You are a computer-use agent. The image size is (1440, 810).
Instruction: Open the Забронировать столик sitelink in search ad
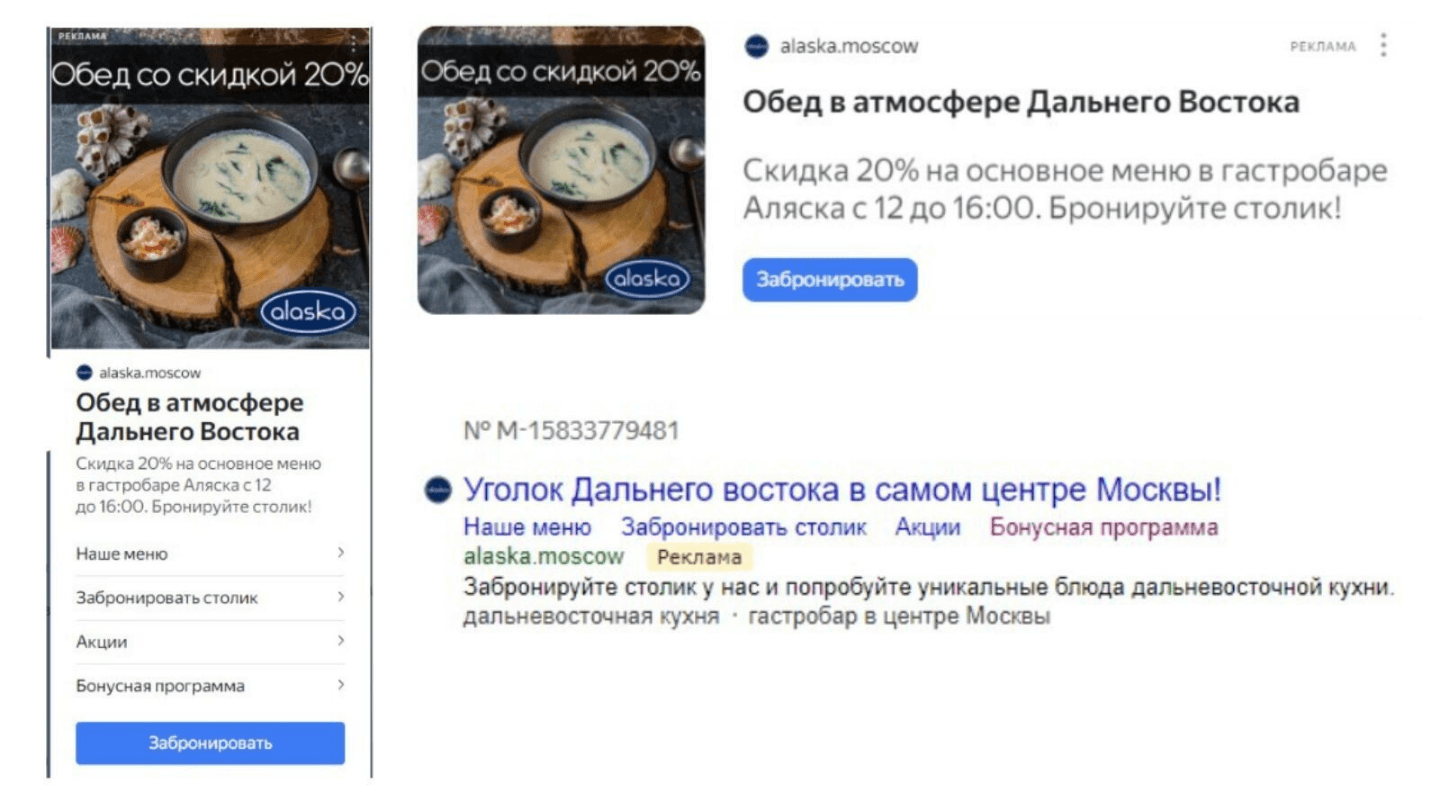point(744,527)
